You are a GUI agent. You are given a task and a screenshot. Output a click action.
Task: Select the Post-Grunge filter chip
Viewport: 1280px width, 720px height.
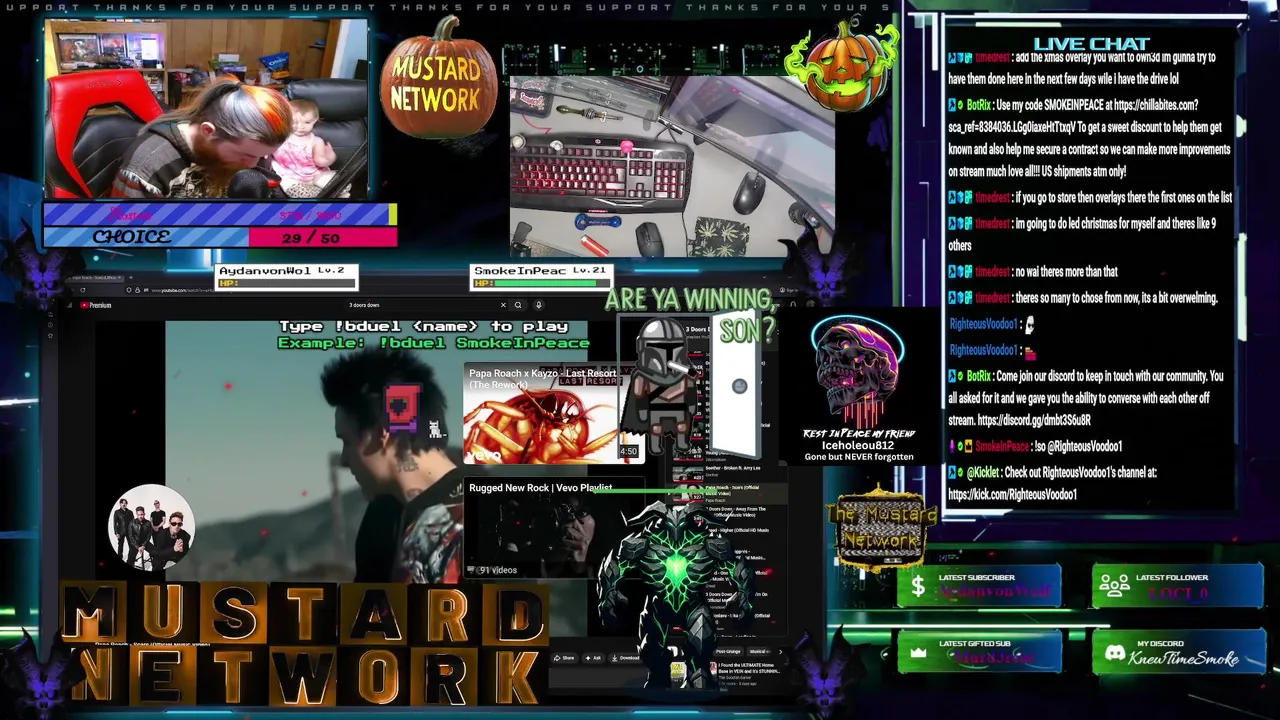point(728,652)
